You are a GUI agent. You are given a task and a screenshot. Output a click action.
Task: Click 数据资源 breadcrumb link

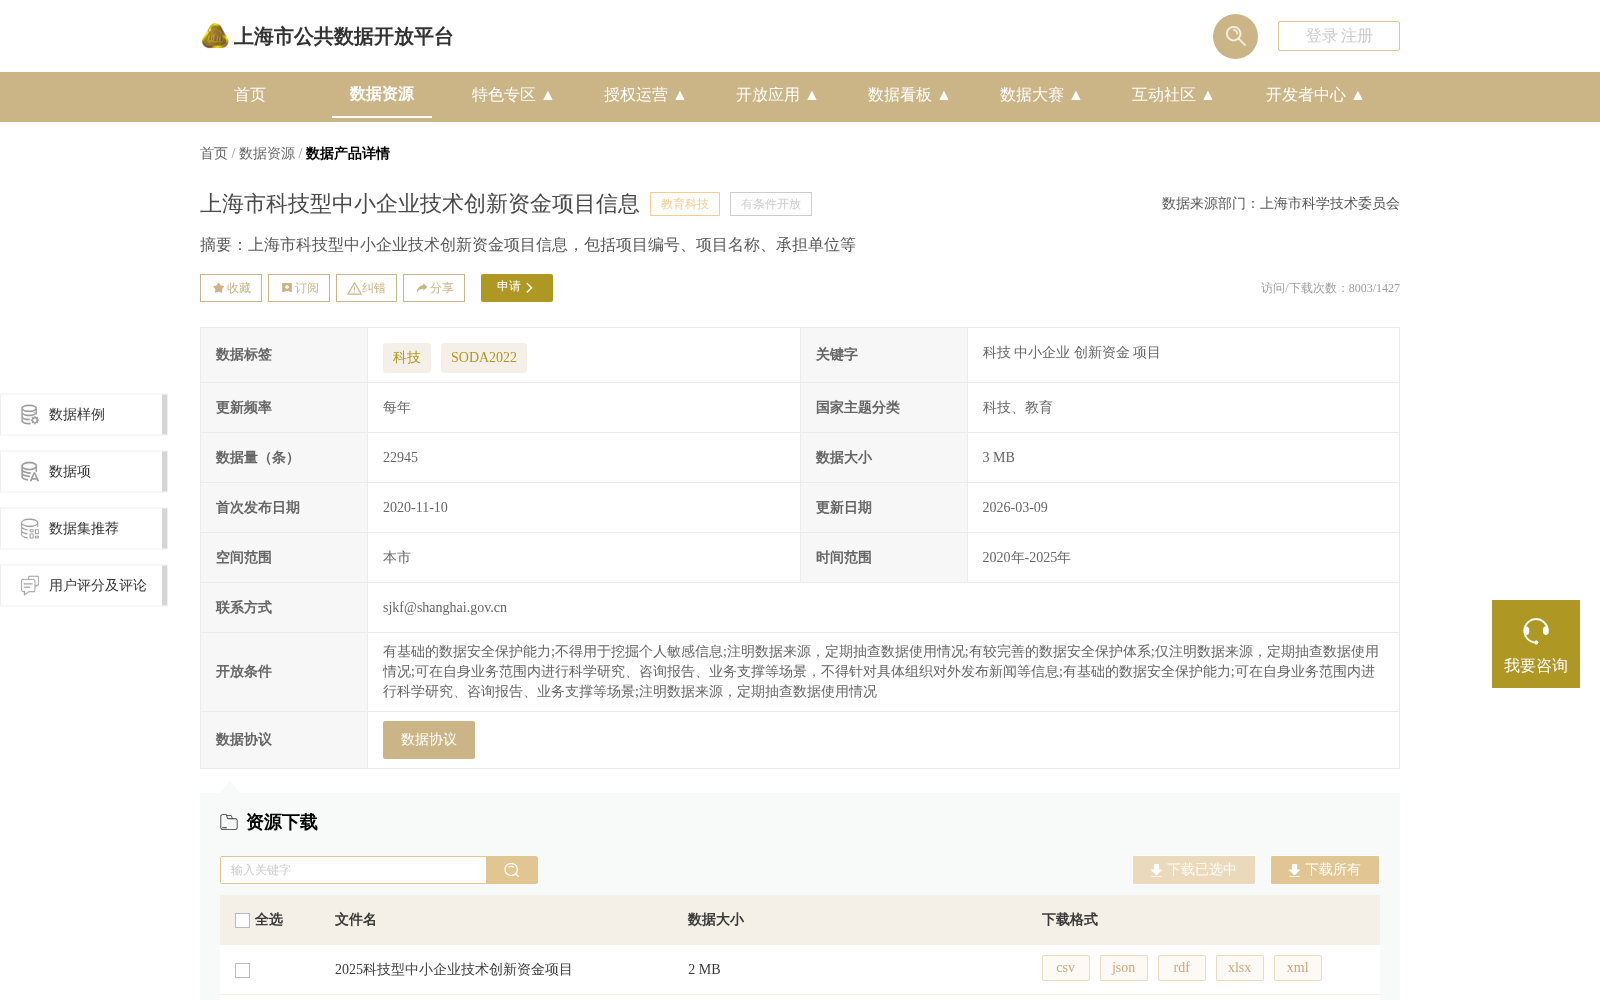pos(267,154)
